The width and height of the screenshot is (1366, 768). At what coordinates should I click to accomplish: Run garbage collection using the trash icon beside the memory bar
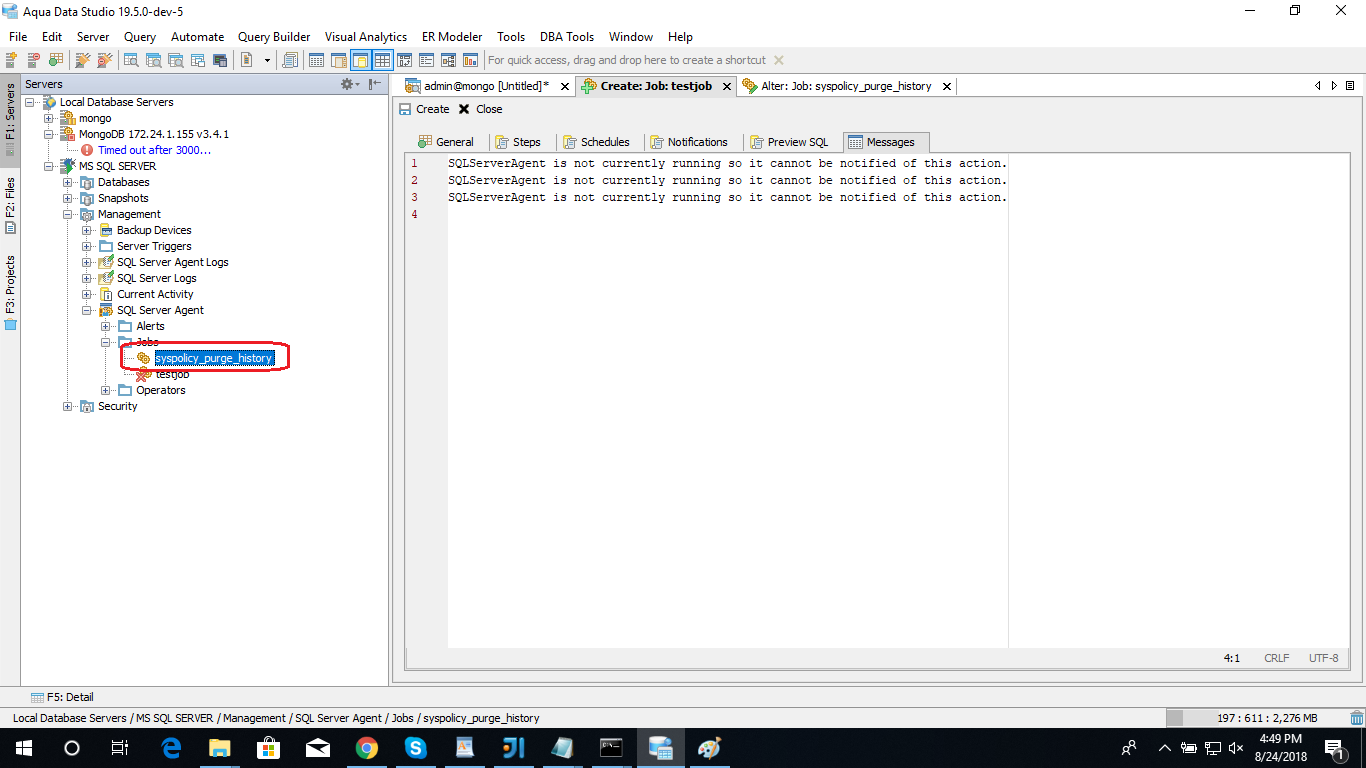(x=1356, y=718)
